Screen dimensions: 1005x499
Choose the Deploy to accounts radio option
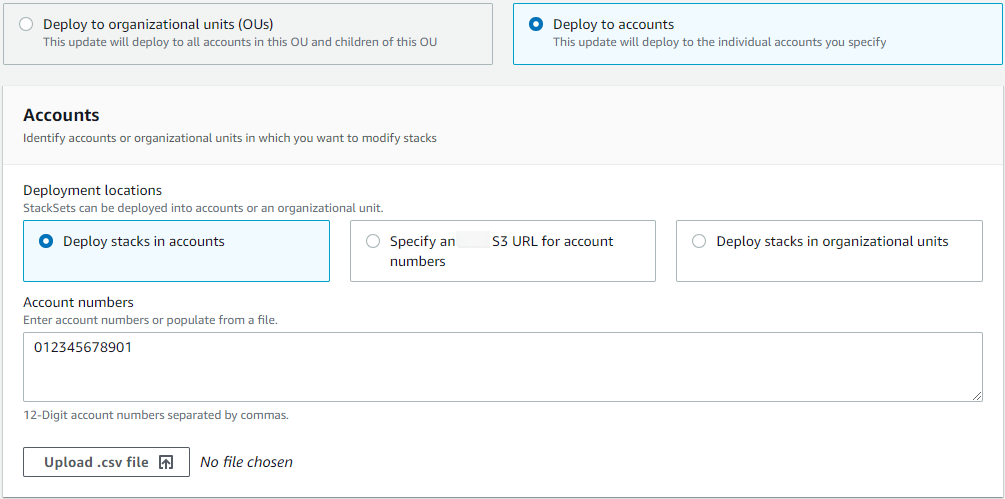point(536,24)
